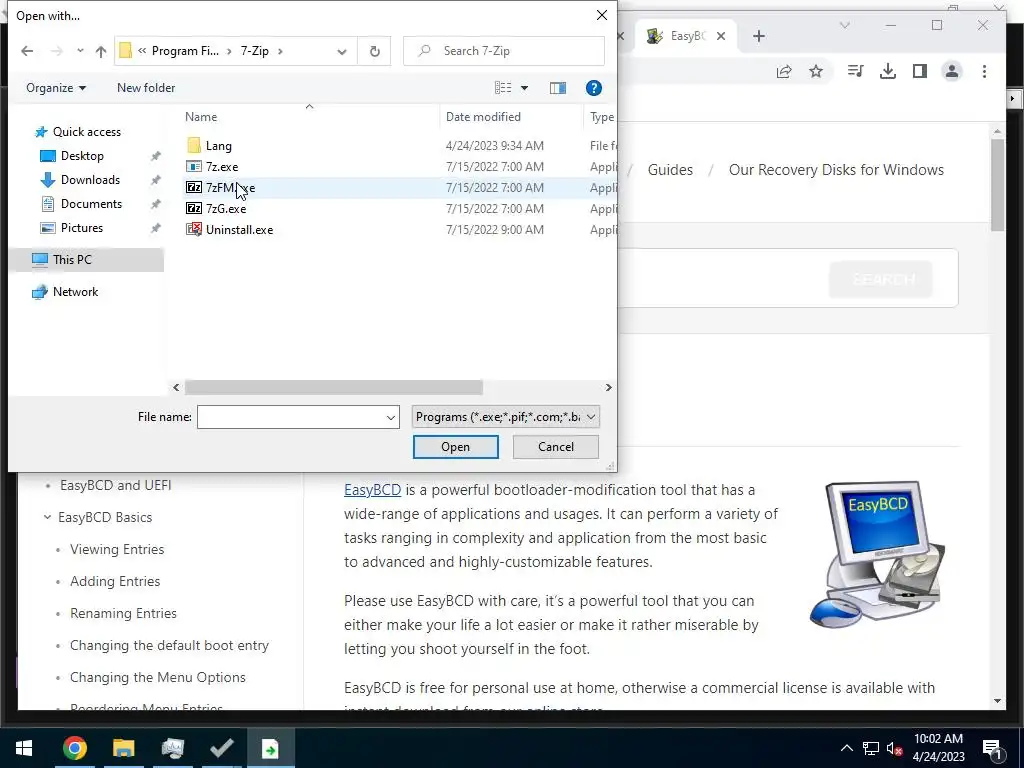Collapse the EasyBCD Basics section
Screen dimensions: 1024x768
click(47, 517)
